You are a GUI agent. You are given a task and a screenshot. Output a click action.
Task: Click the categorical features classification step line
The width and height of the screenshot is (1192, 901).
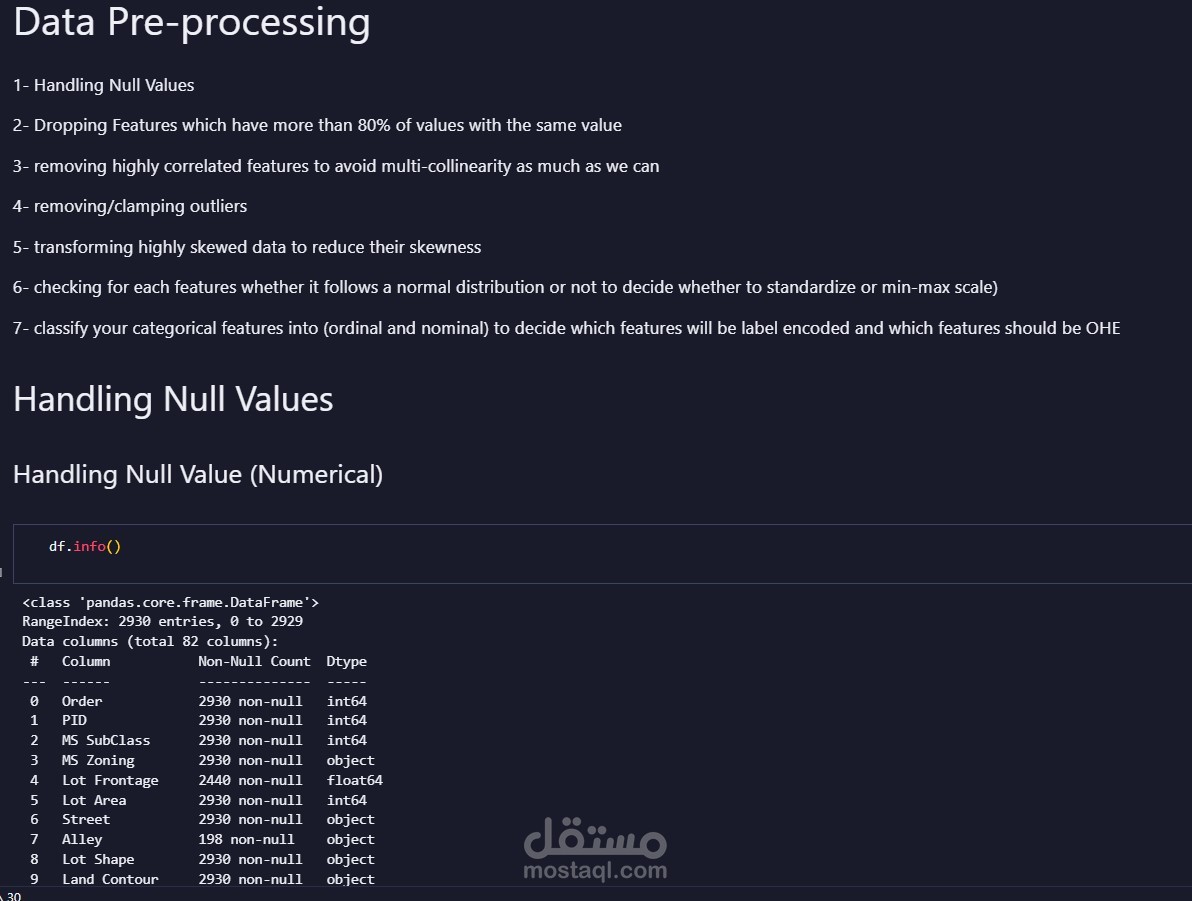point(566,328)
